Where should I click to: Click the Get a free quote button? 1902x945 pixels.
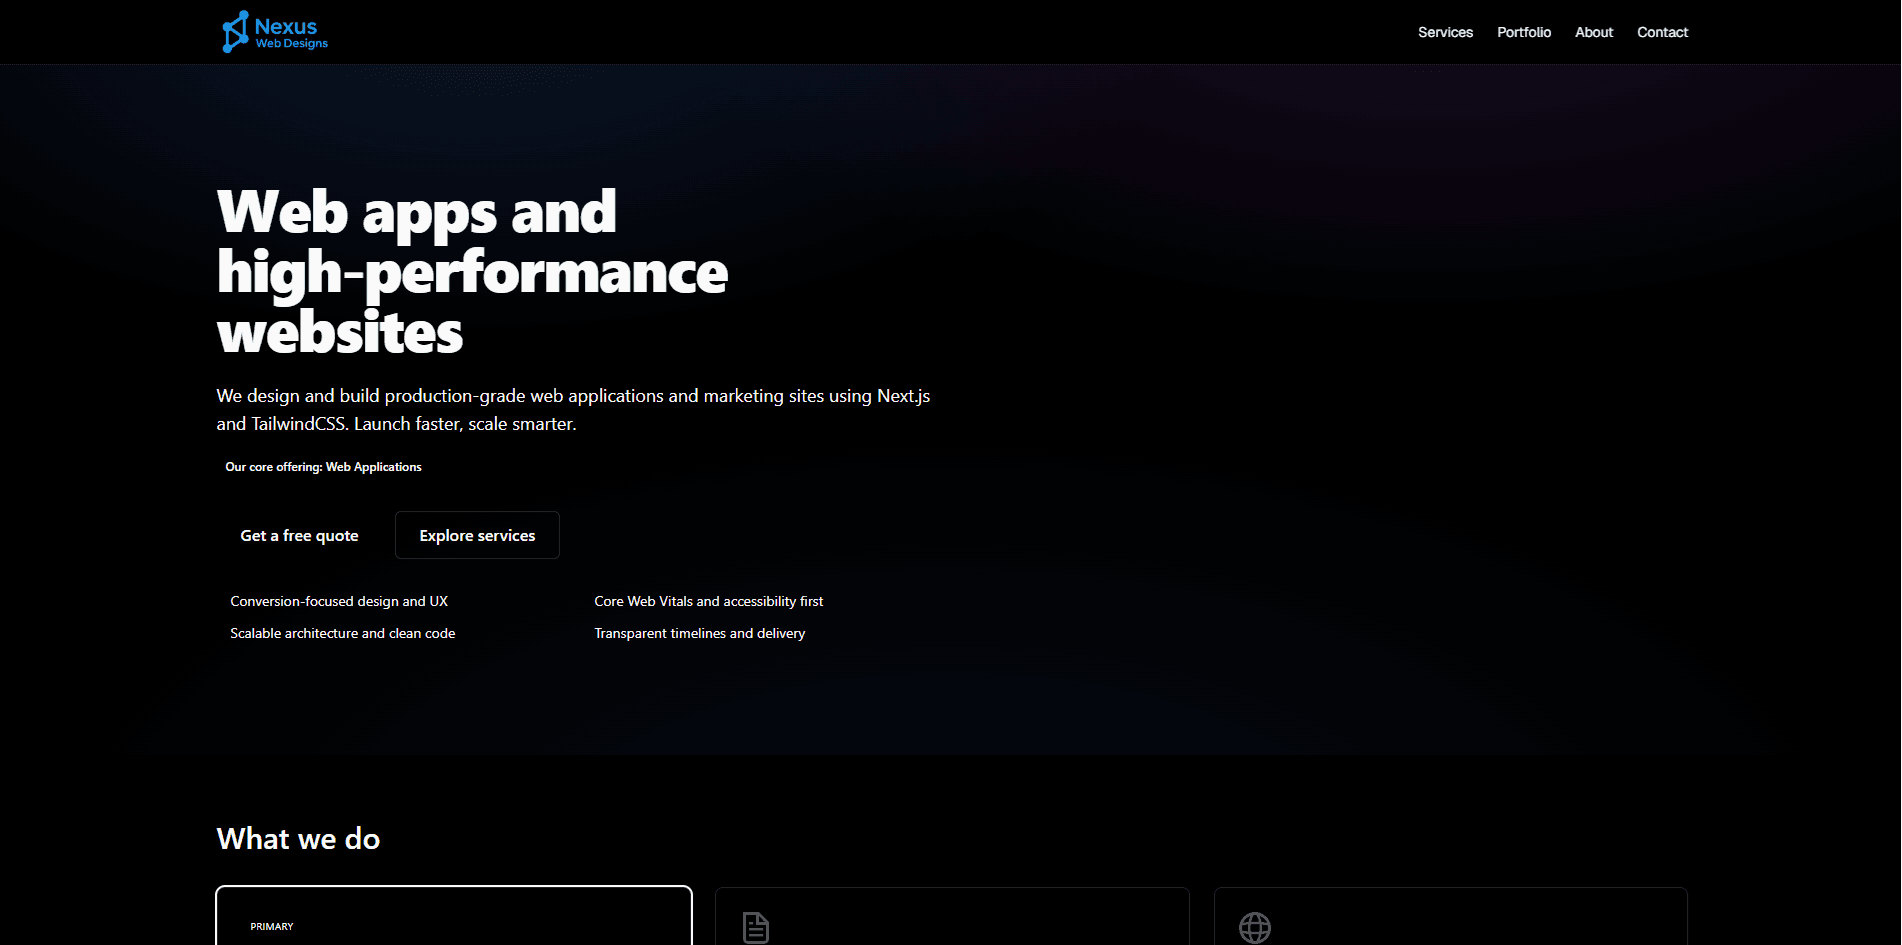298,535
